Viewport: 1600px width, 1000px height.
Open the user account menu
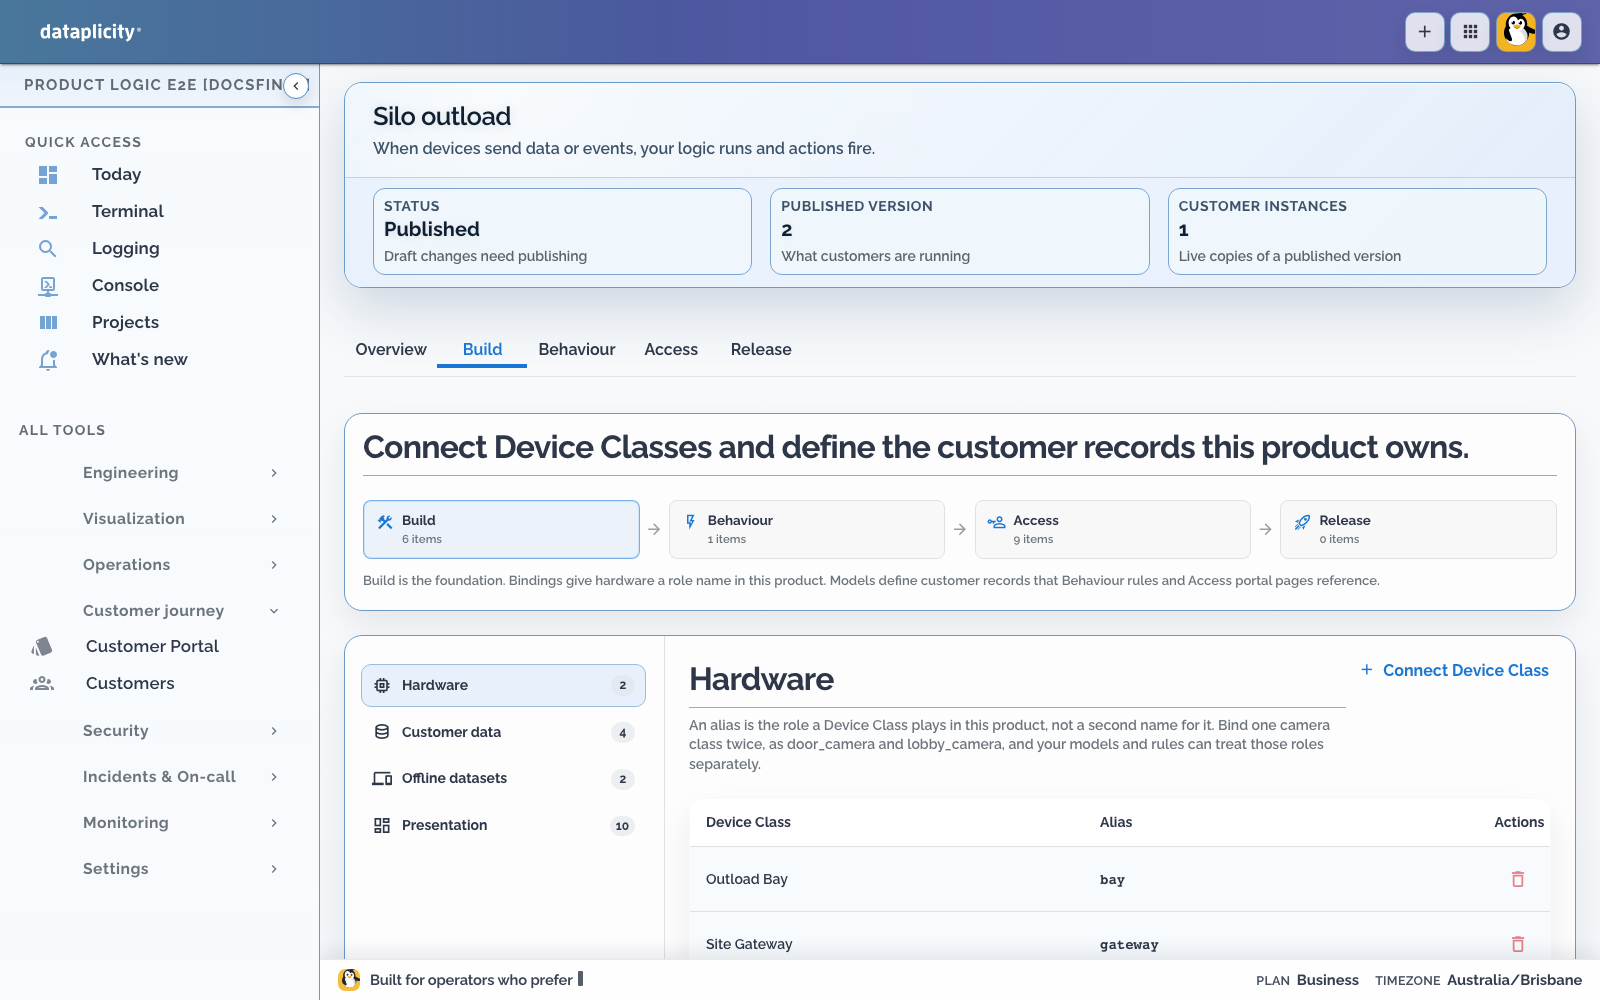tap(1562, 32)
